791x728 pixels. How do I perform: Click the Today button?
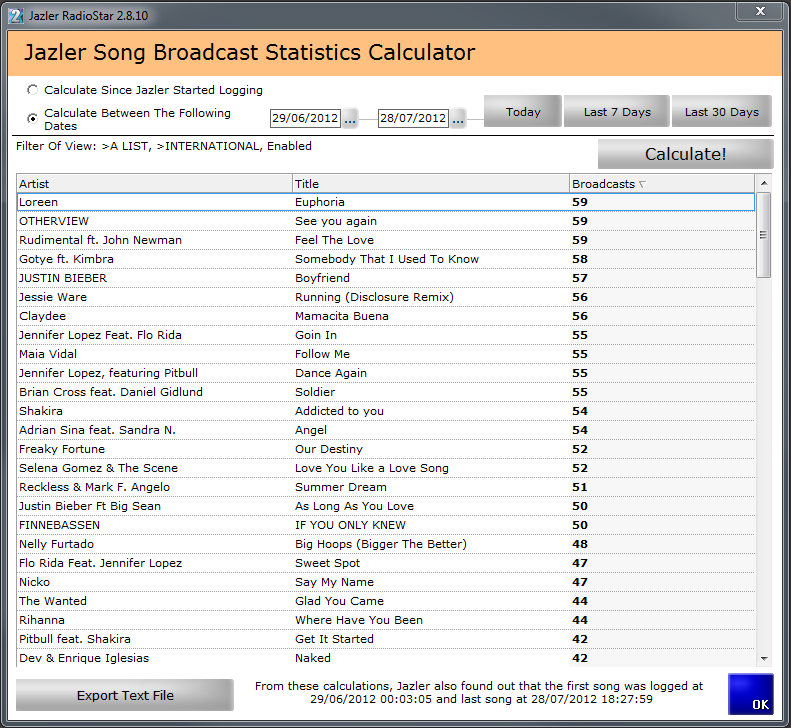[x=523, y=111]
